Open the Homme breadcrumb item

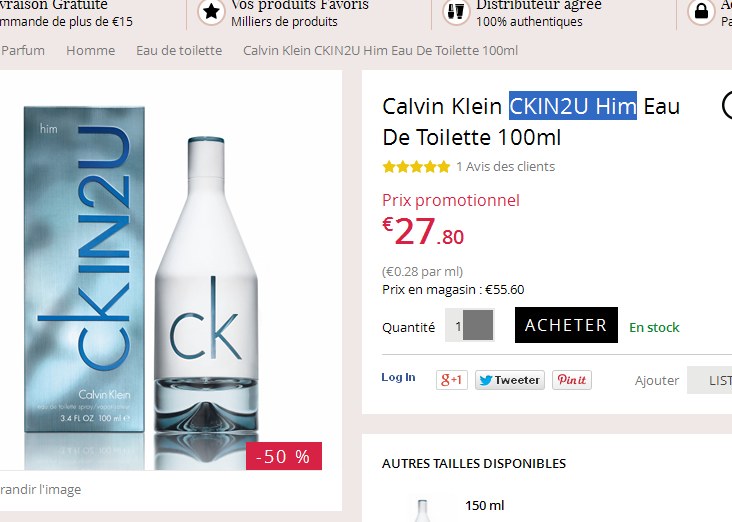click(90, 50)
